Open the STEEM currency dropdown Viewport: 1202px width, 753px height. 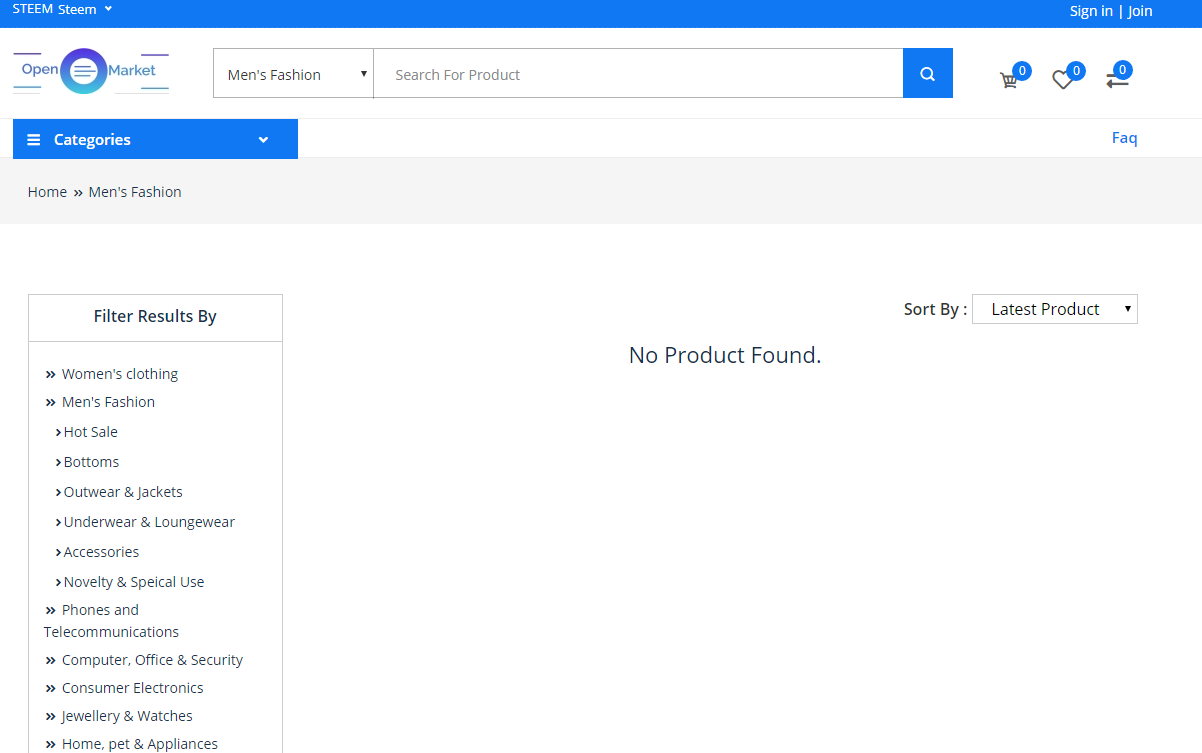click(62, 9)
